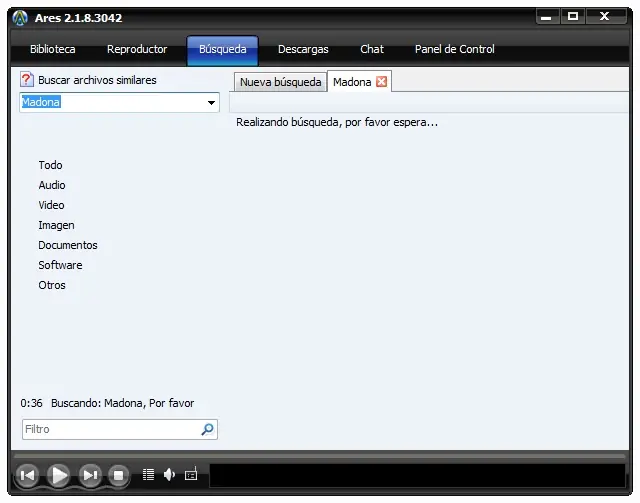Open Panel de Control tab

455,49
